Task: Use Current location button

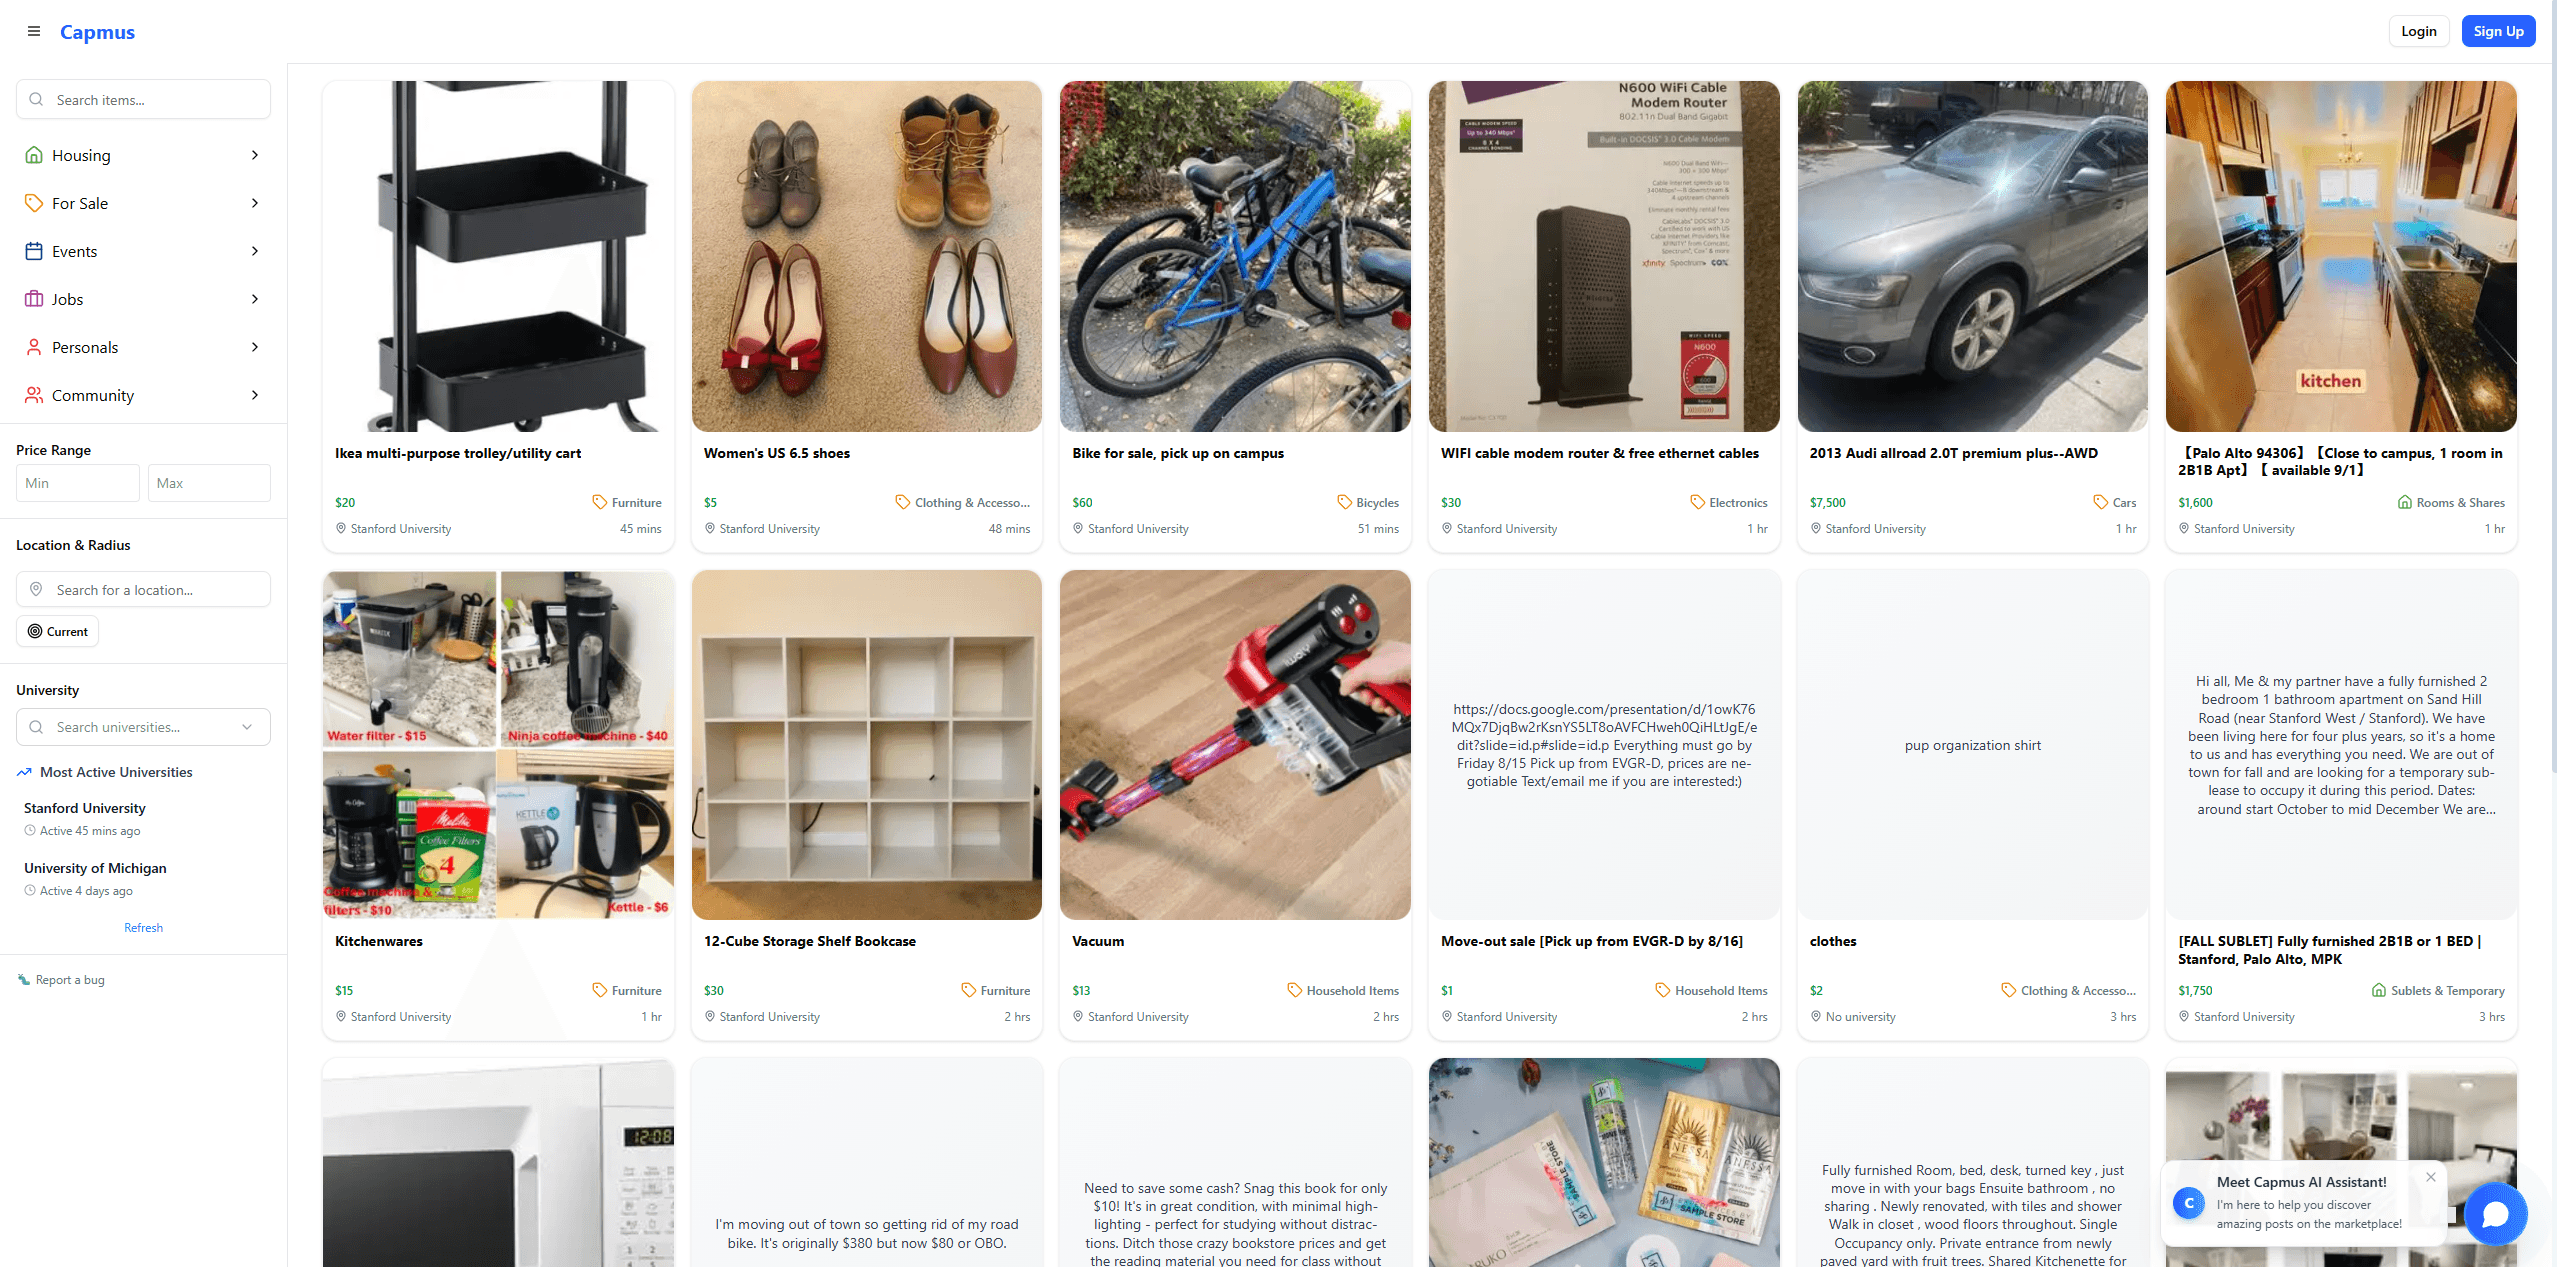Action: click(x=57, y=631)
